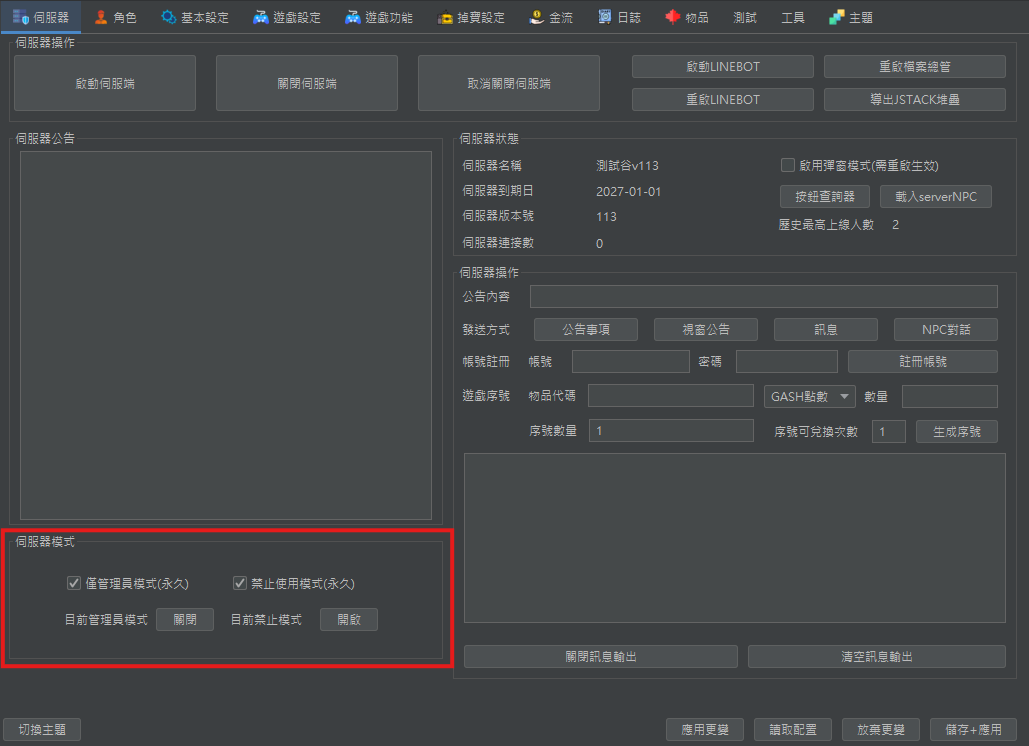Screen dimensions: 1029x746
Task: Click the 啟動LINEBOT button
Action: [723, 67]
